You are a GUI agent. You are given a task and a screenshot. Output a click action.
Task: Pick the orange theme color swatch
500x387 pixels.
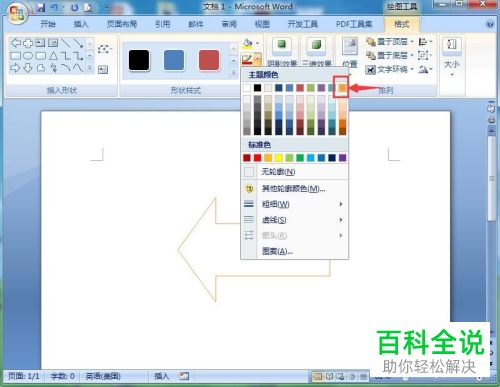click(x=342, y=88)
